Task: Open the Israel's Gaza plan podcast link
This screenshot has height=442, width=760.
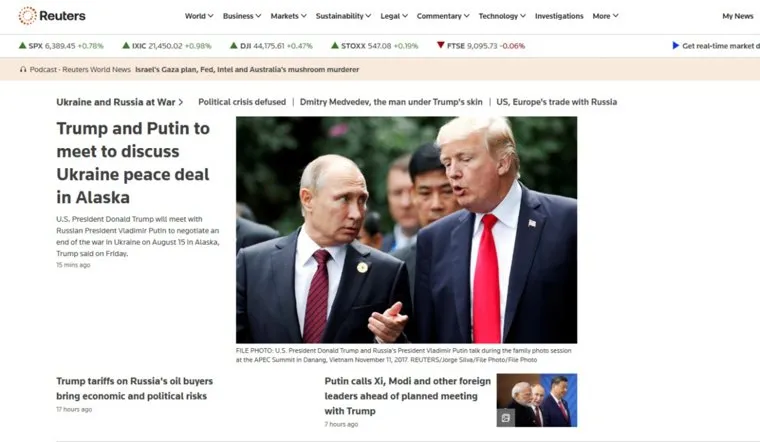Action: 247,70
